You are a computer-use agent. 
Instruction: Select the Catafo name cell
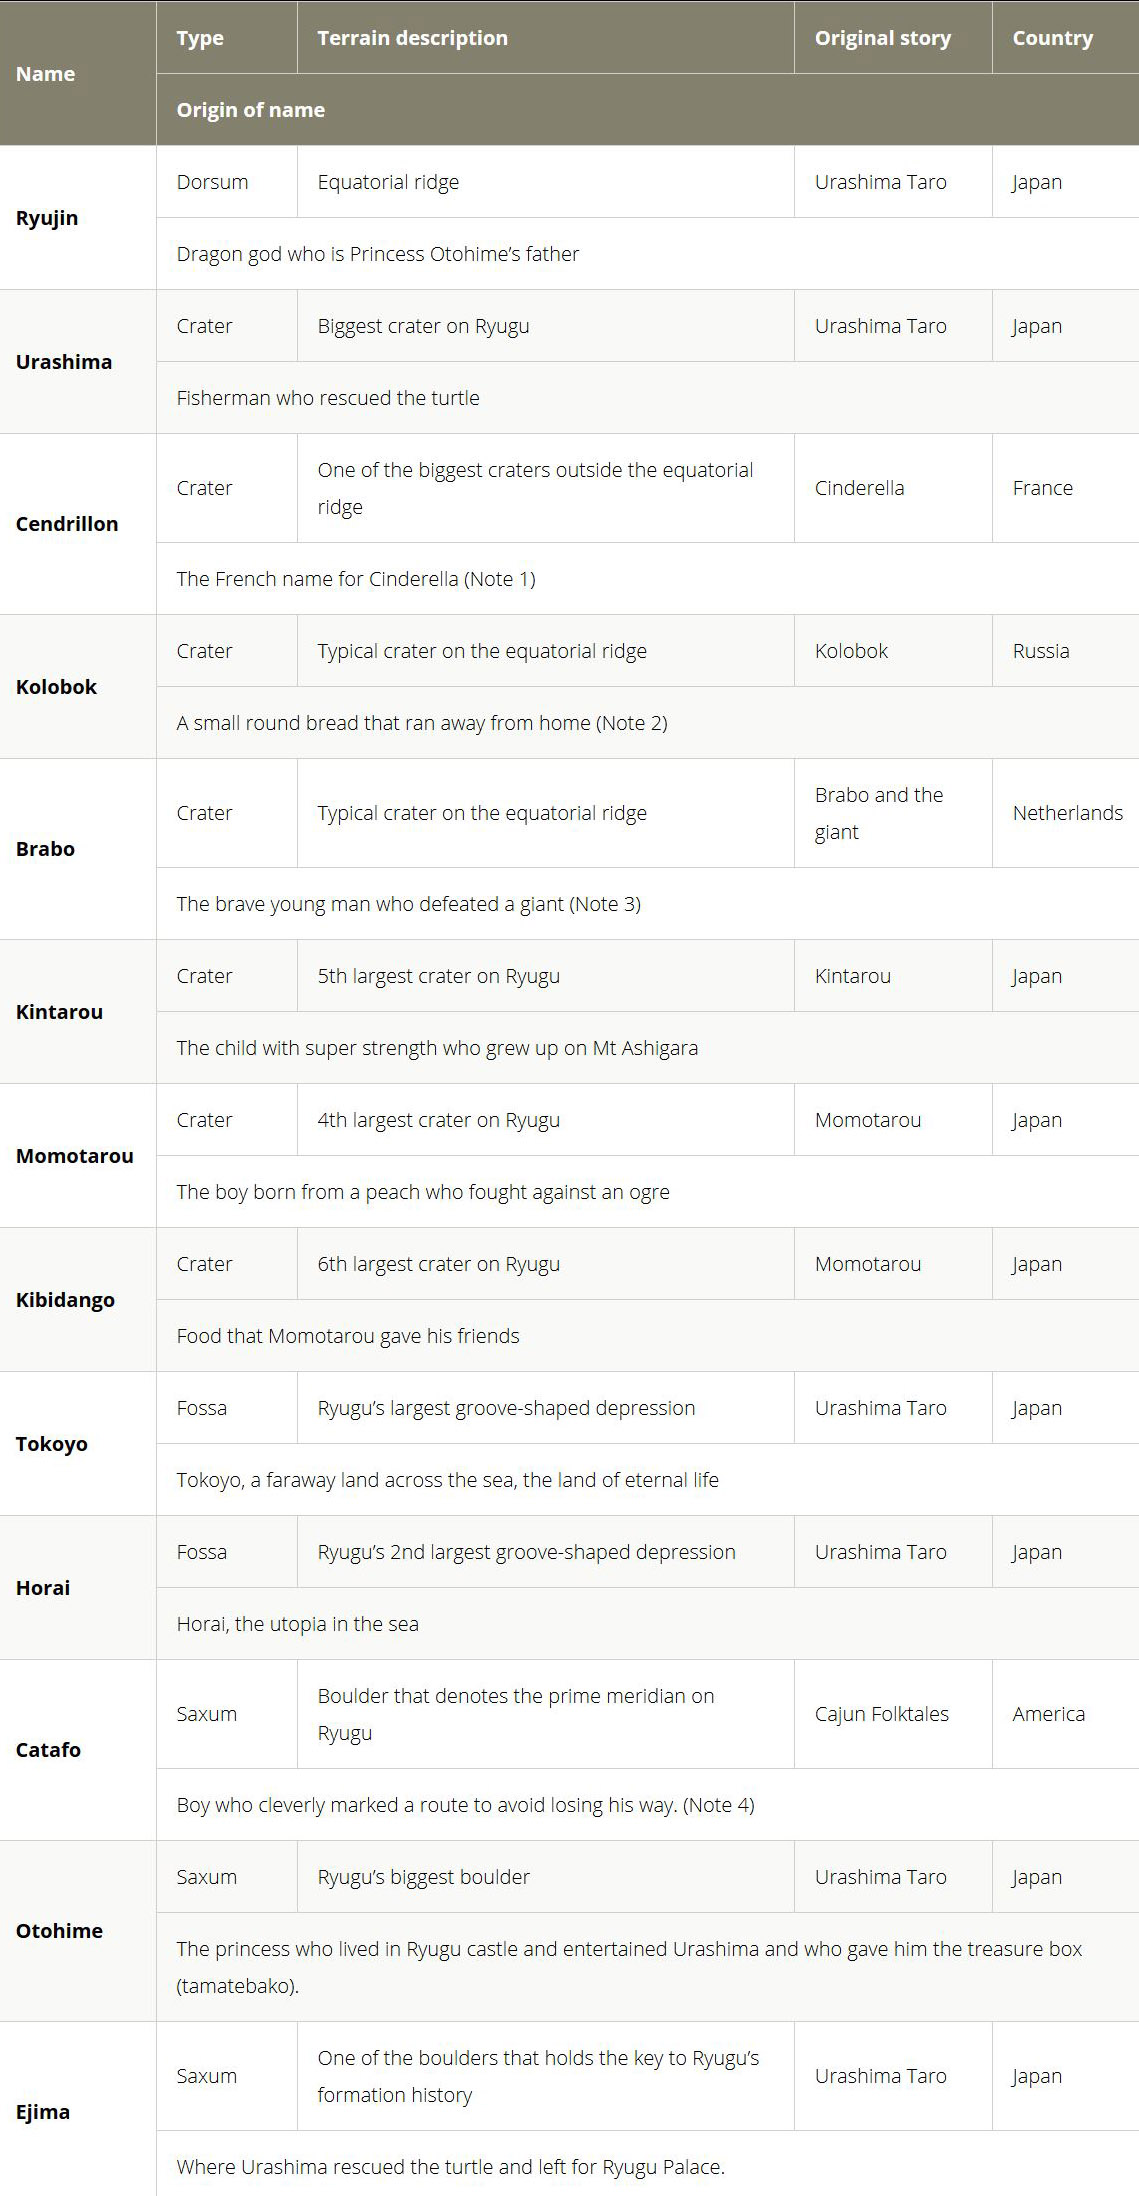48,1750
